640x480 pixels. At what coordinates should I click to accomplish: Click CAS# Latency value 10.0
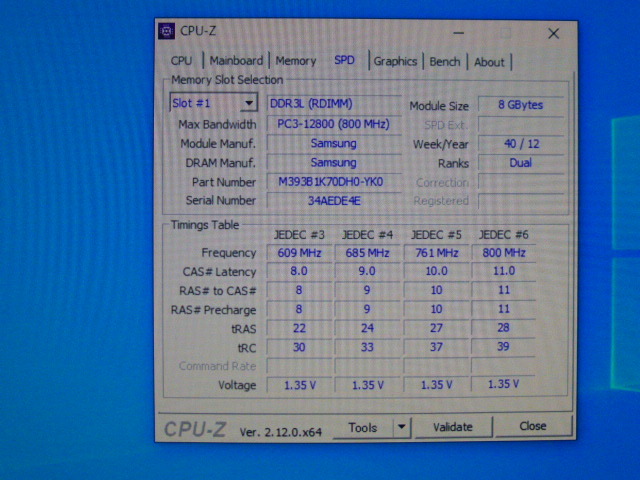[x=436, y=271]
